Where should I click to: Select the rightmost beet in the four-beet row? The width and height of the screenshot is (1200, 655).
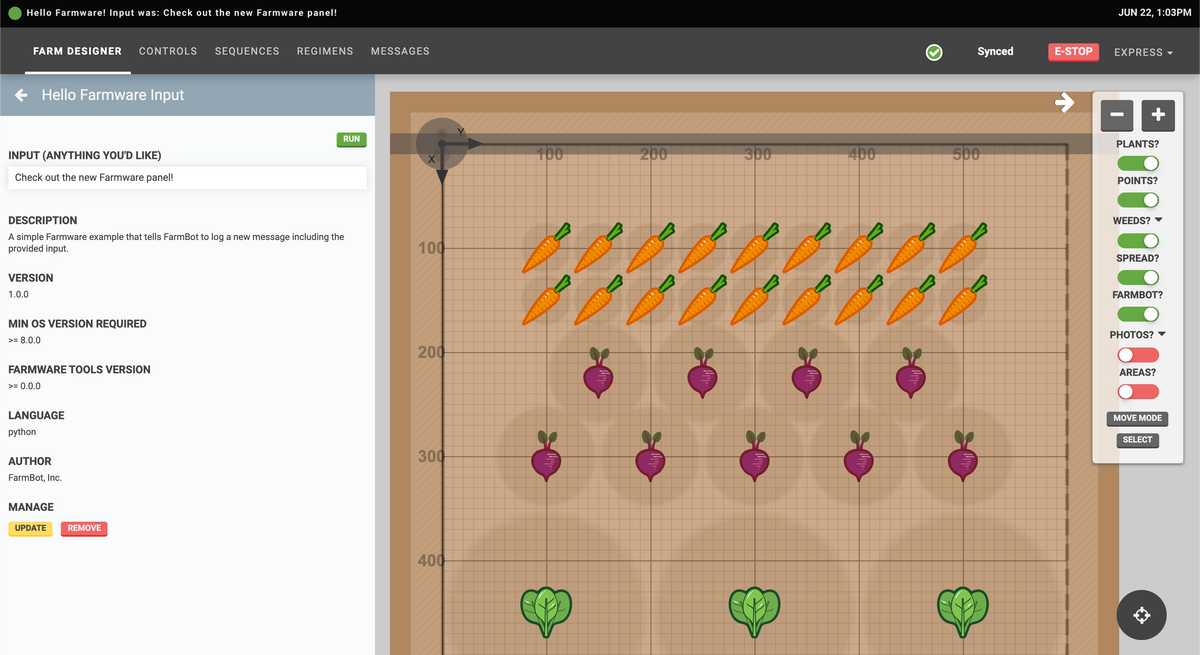click(910, 373)
